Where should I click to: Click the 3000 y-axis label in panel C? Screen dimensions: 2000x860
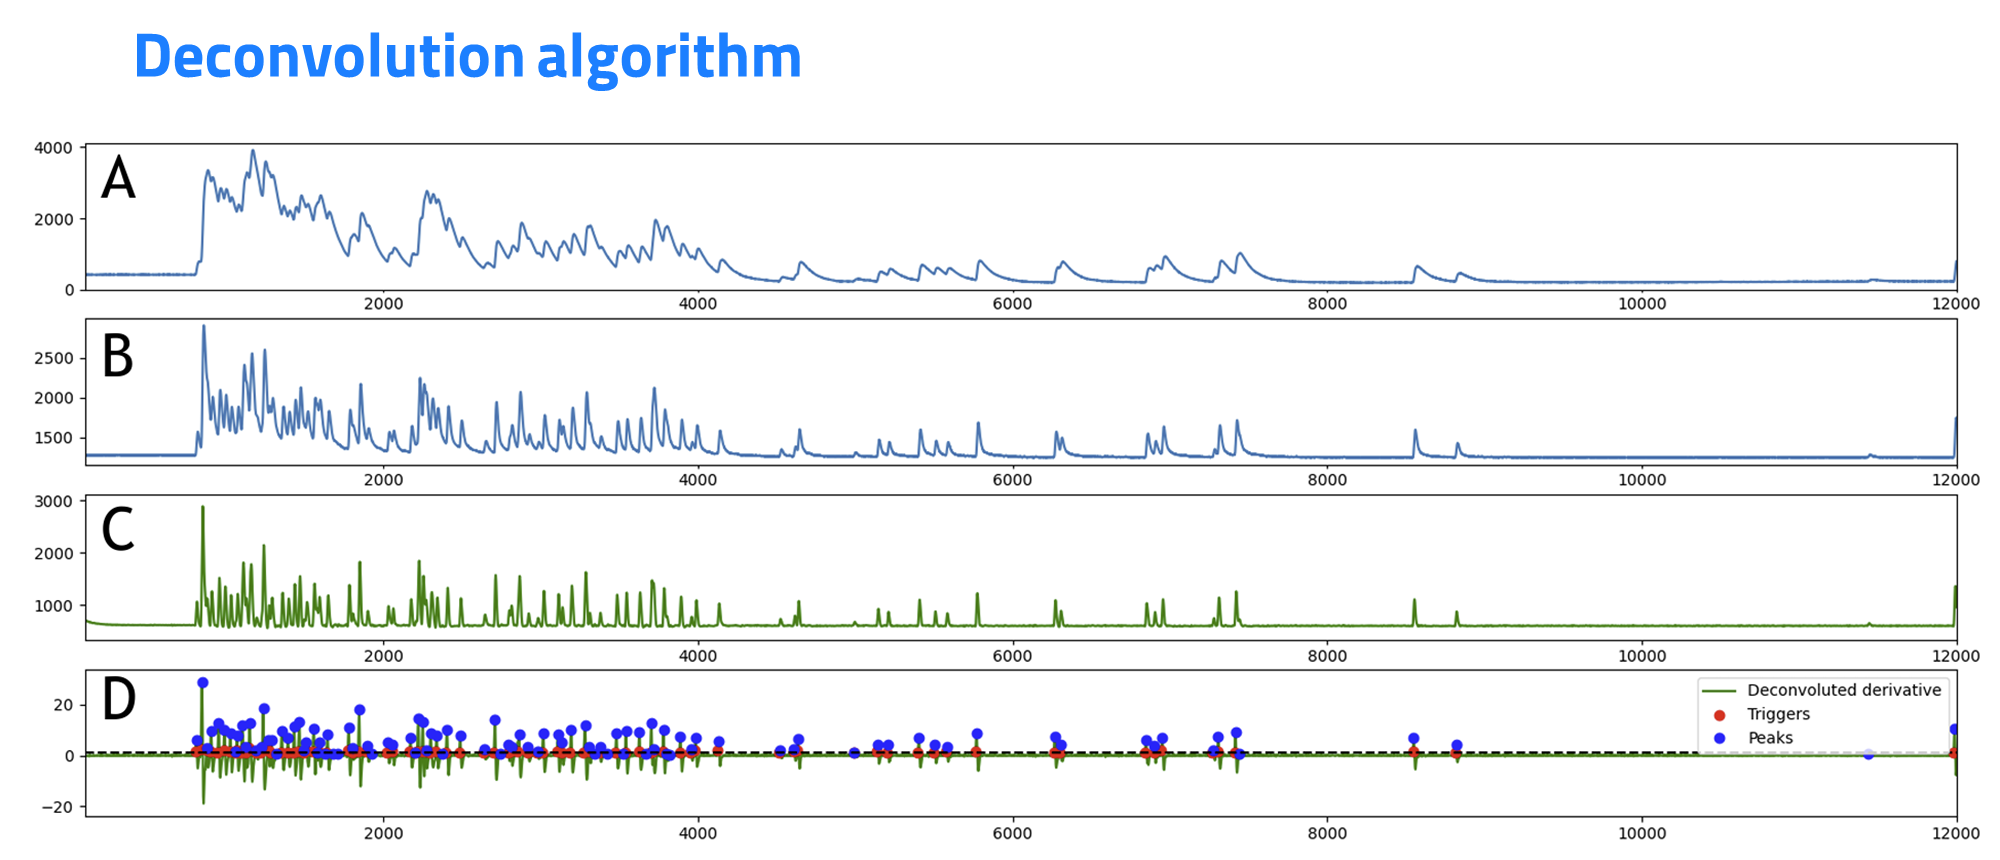[53, 502]
